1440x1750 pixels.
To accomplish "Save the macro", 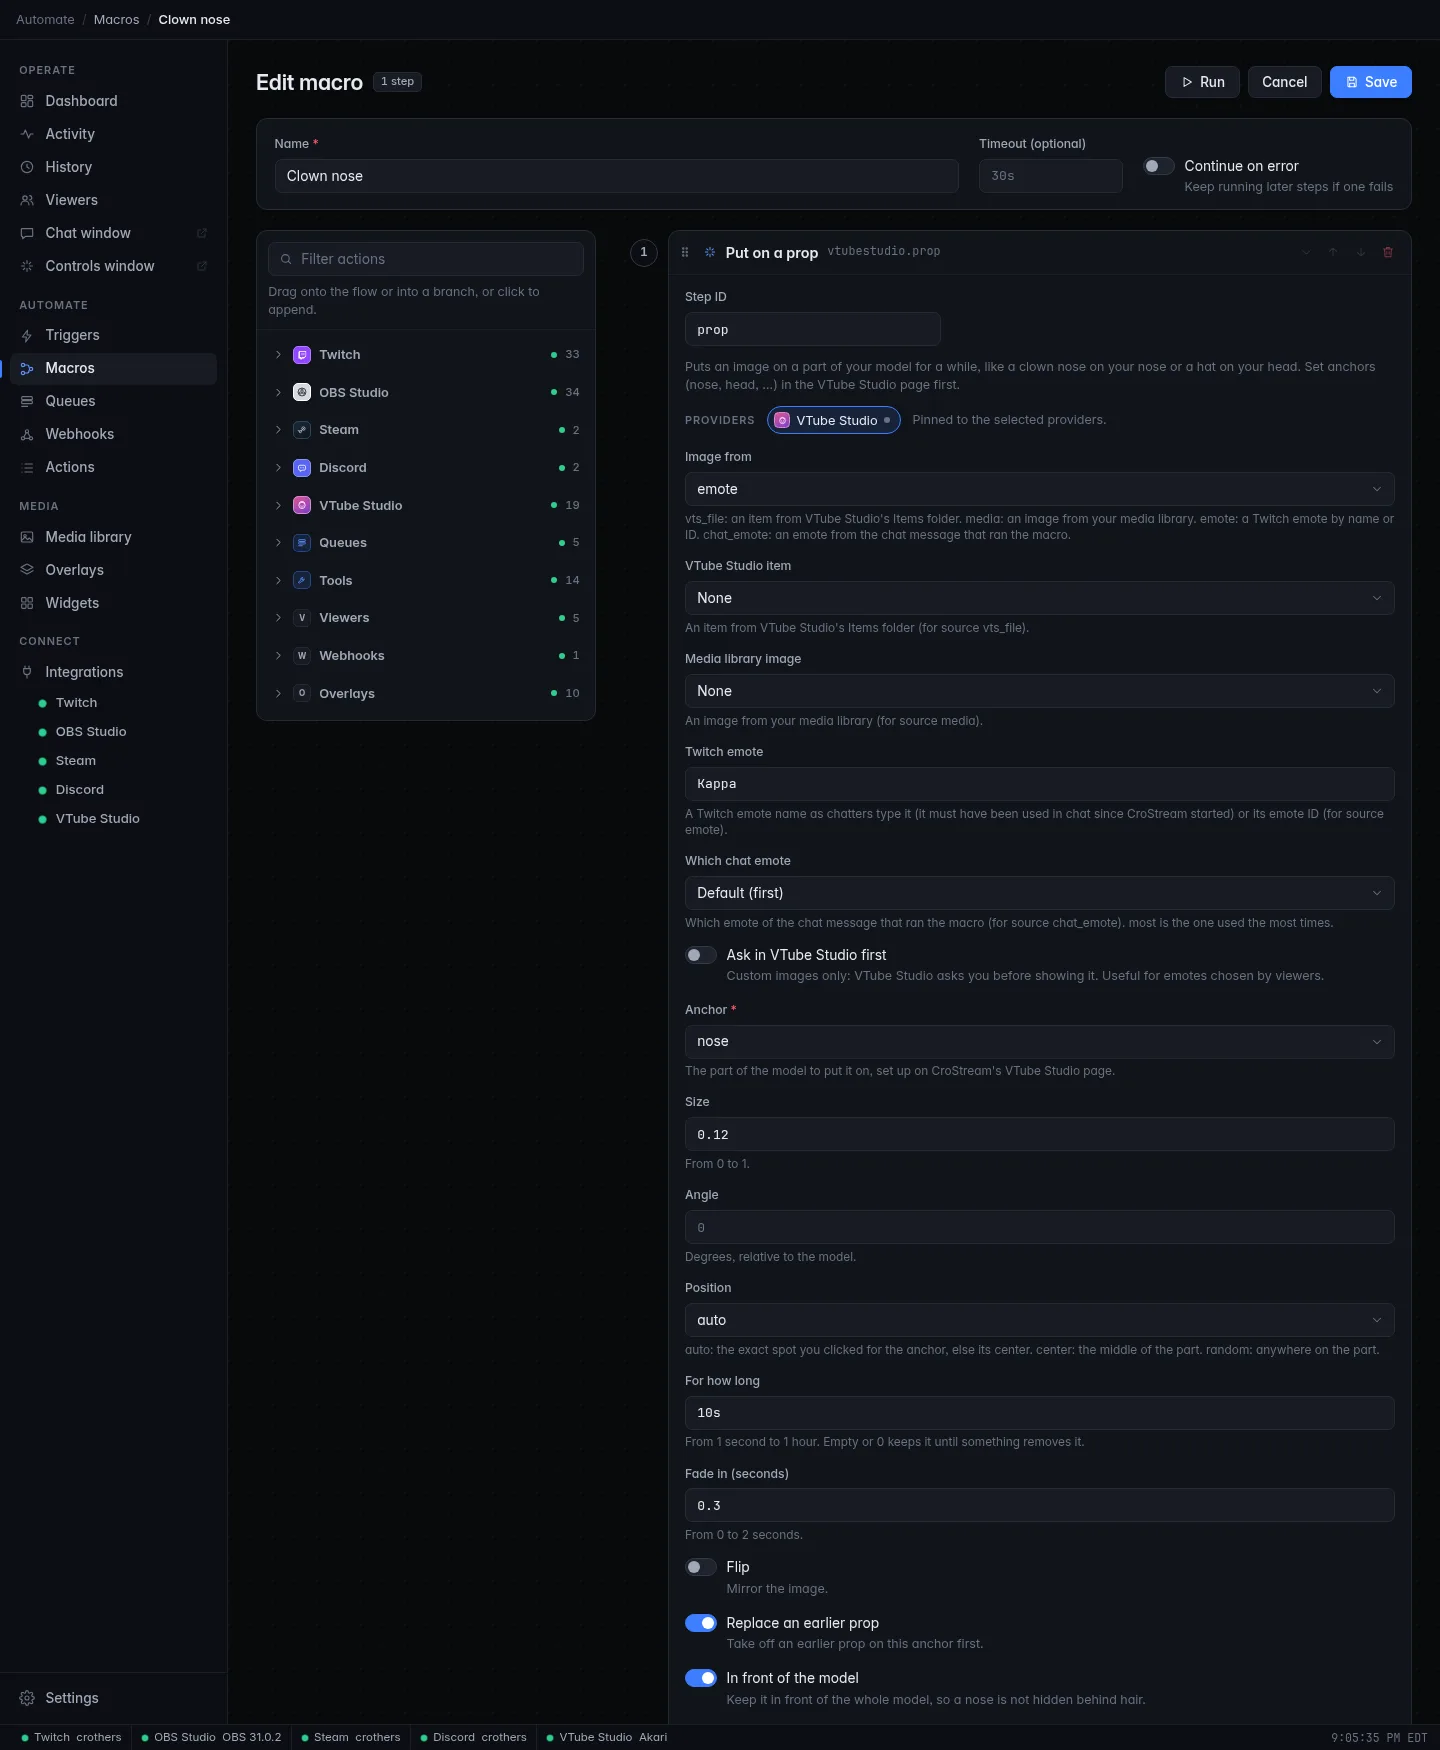I will coord(1370,82).
